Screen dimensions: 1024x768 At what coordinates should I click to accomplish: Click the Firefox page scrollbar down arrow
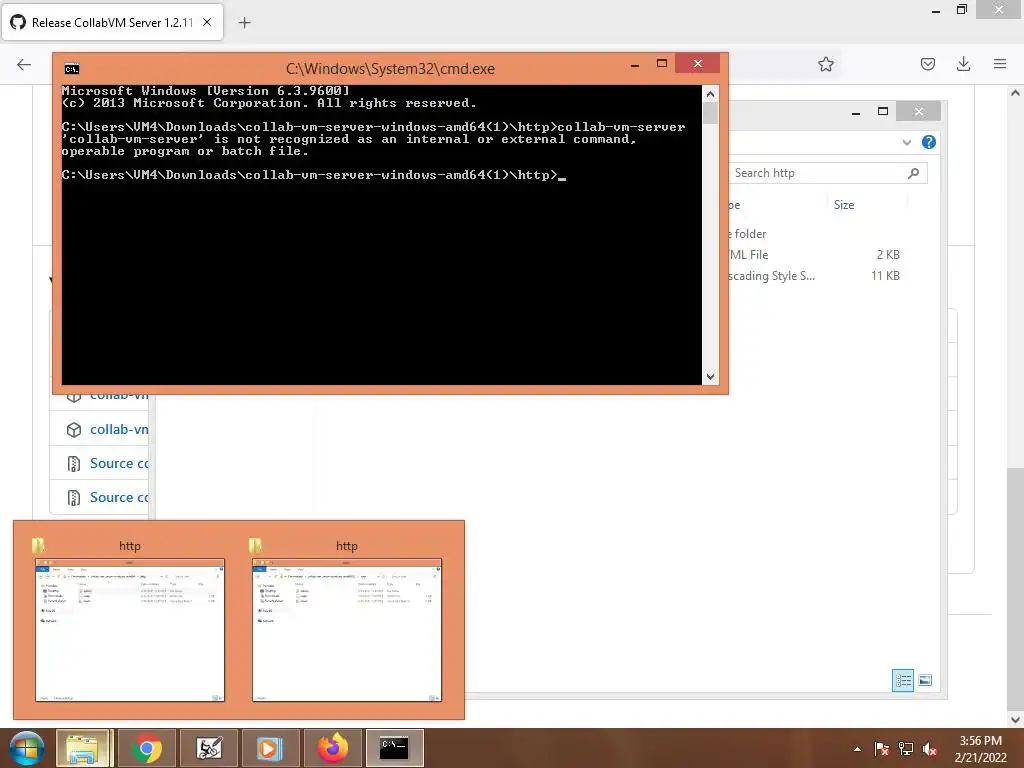pos(1015,720)
